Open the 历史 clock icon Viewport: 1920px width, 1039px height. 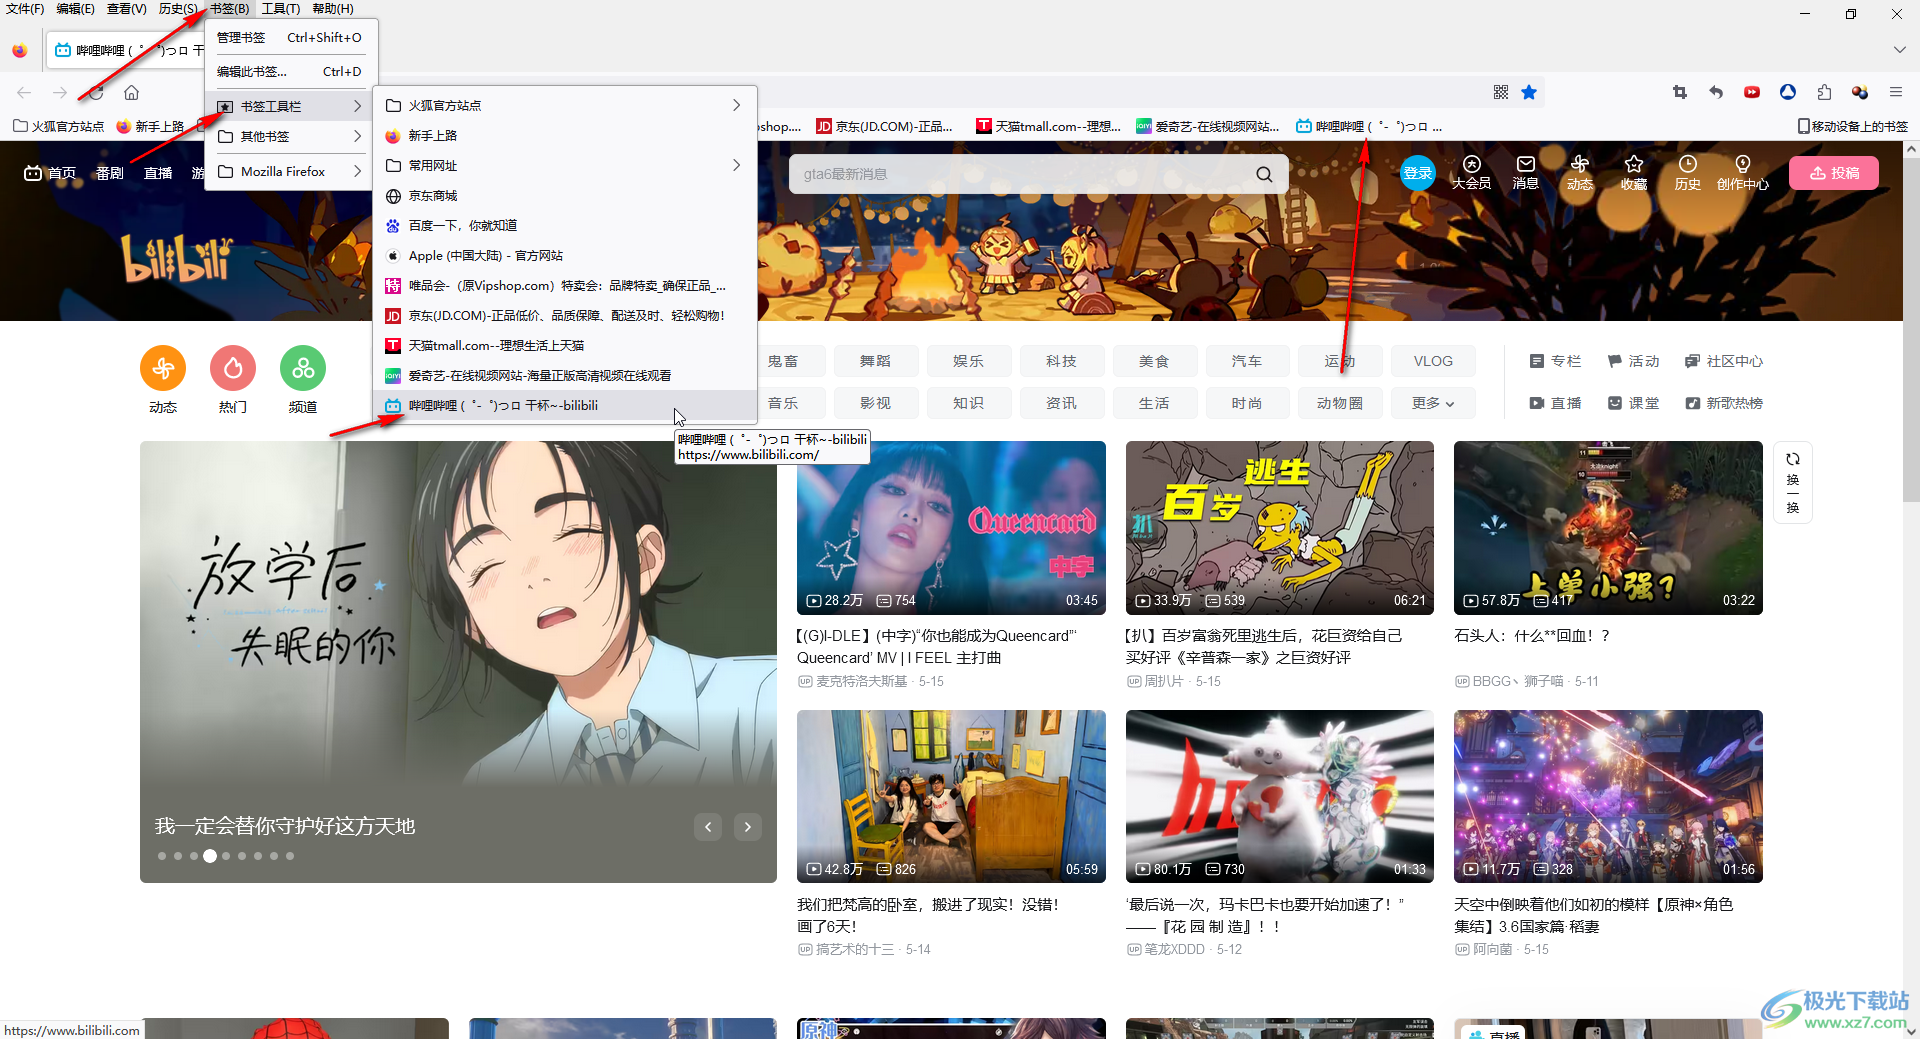pos(1688,172)
